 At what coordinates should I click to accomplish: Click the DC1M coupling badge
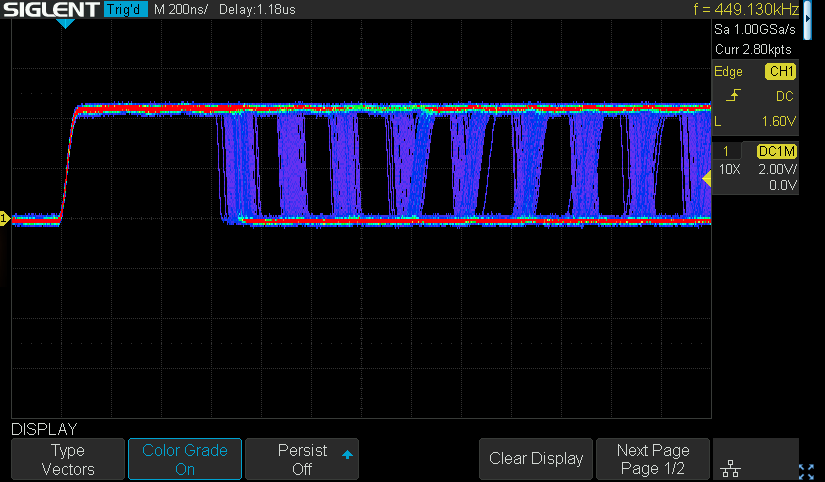tap(777, 152)
